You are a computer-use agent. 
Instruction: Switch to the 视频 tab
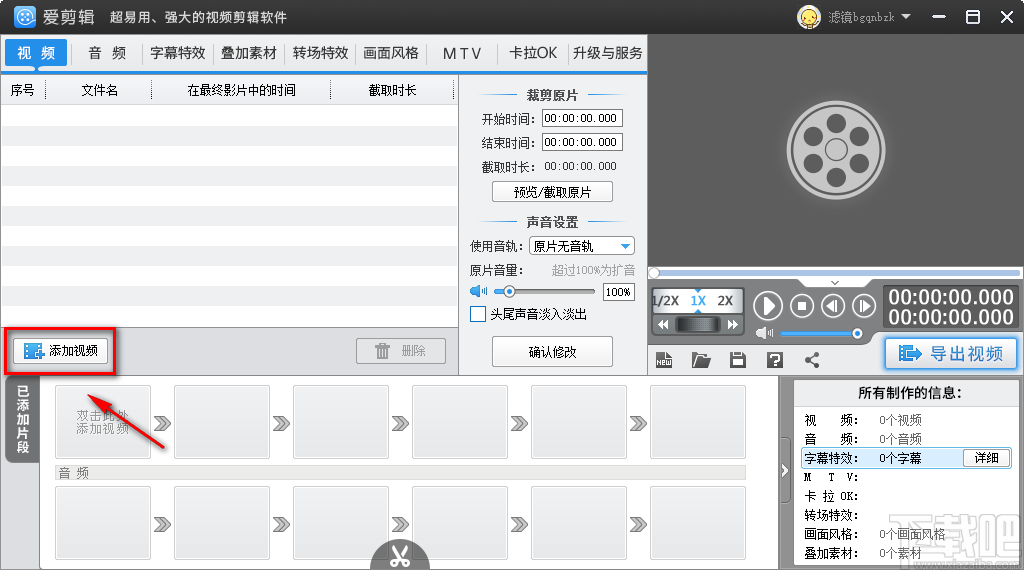(36, 53)
